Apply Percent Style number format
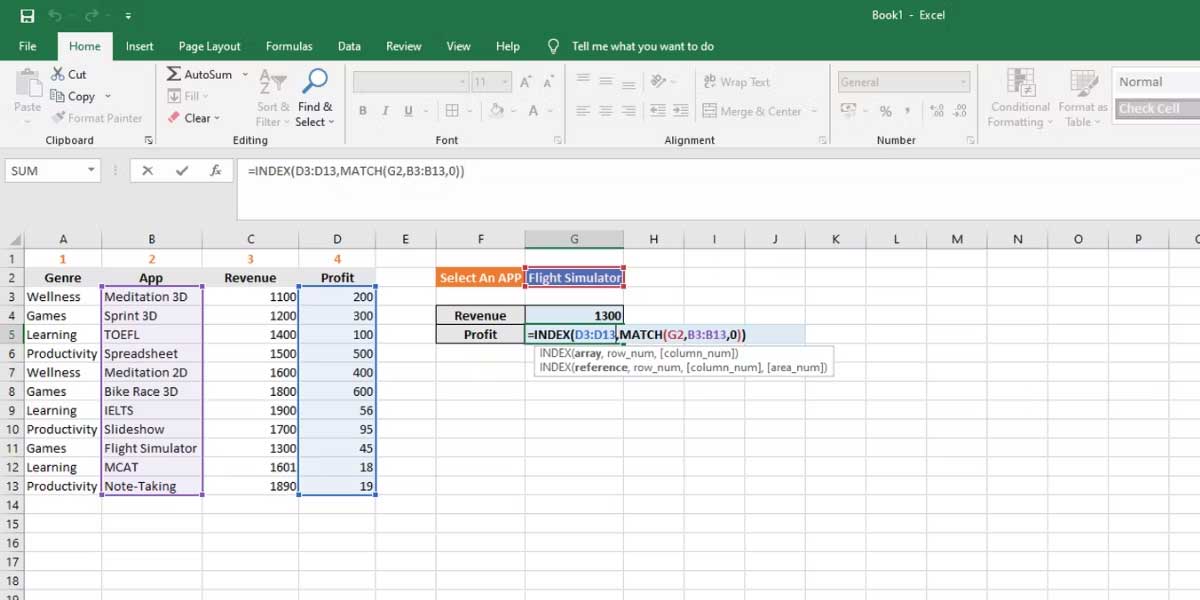The image size is (1200, 600). tap(885, 112)
